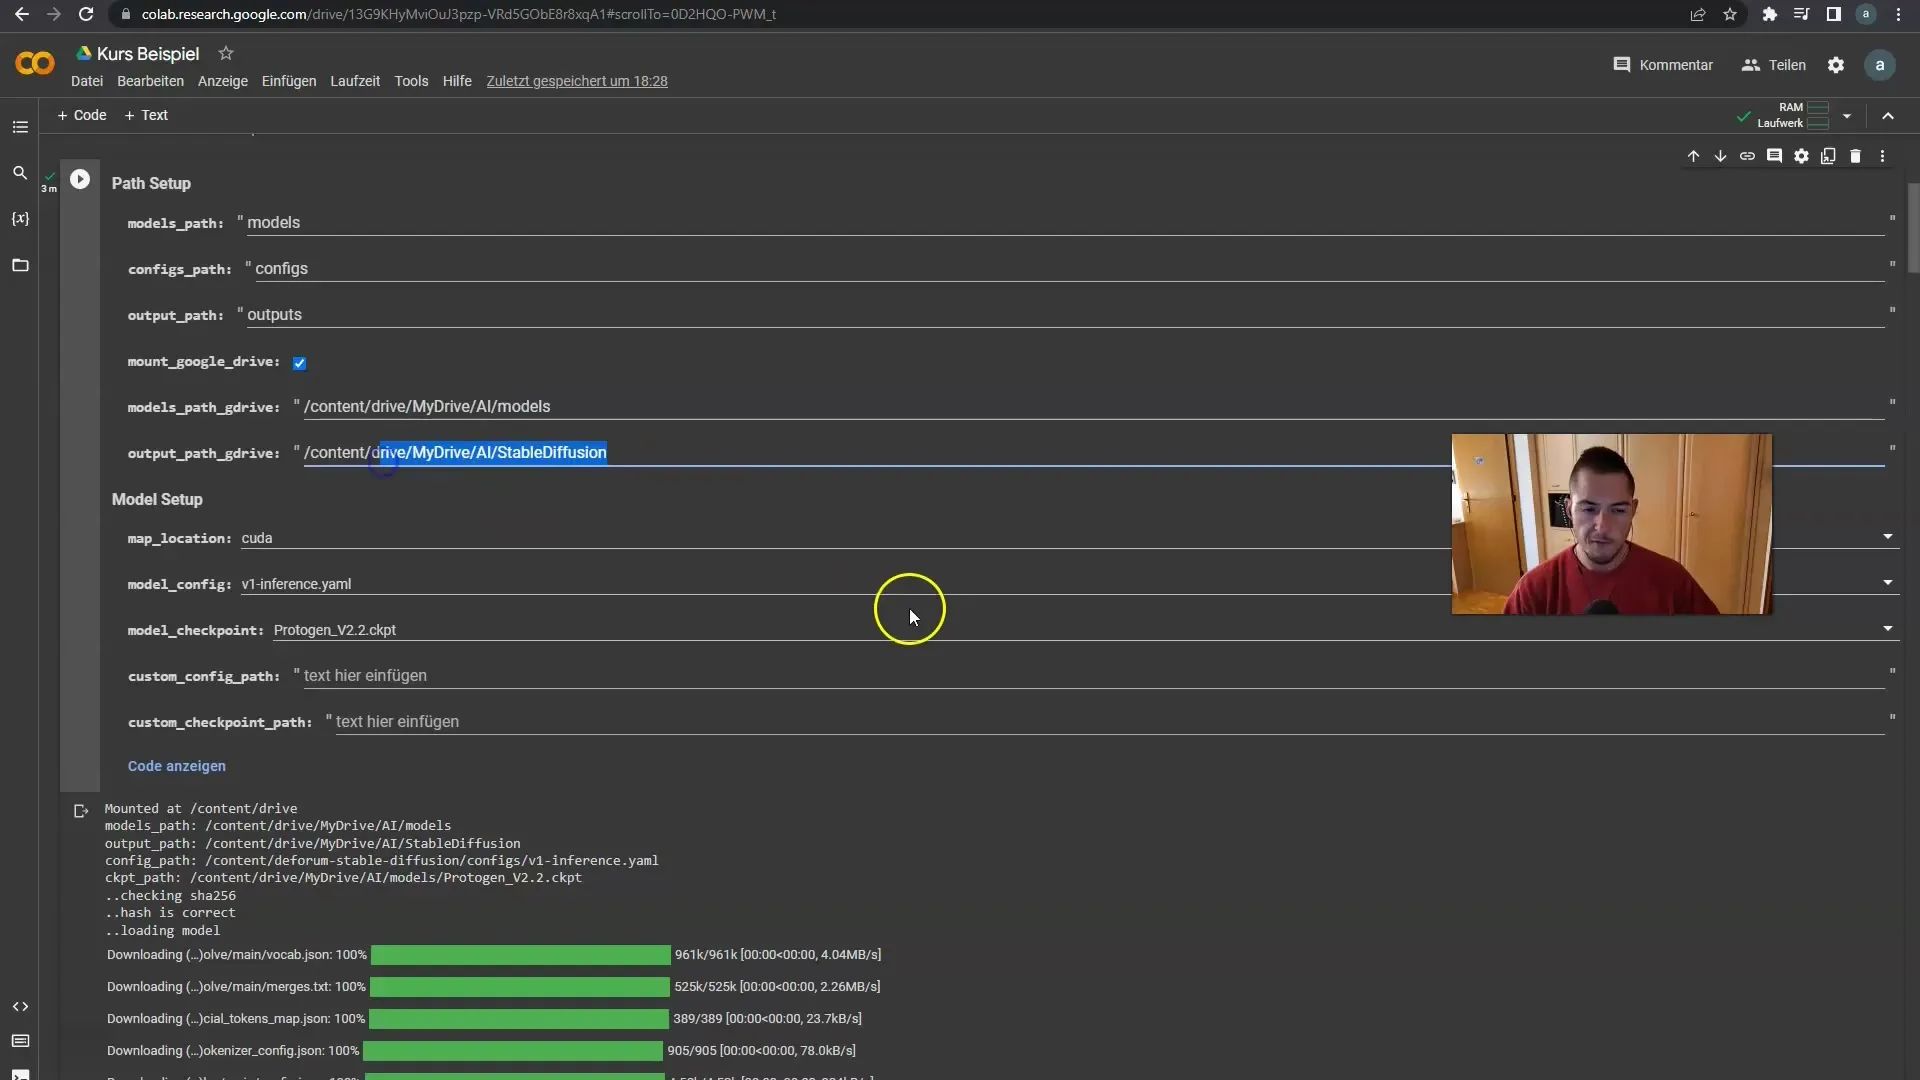This screenshot has width=1920, height=1080.
Task: Open more cell actions menu
Action: (x=1882, y=156)
